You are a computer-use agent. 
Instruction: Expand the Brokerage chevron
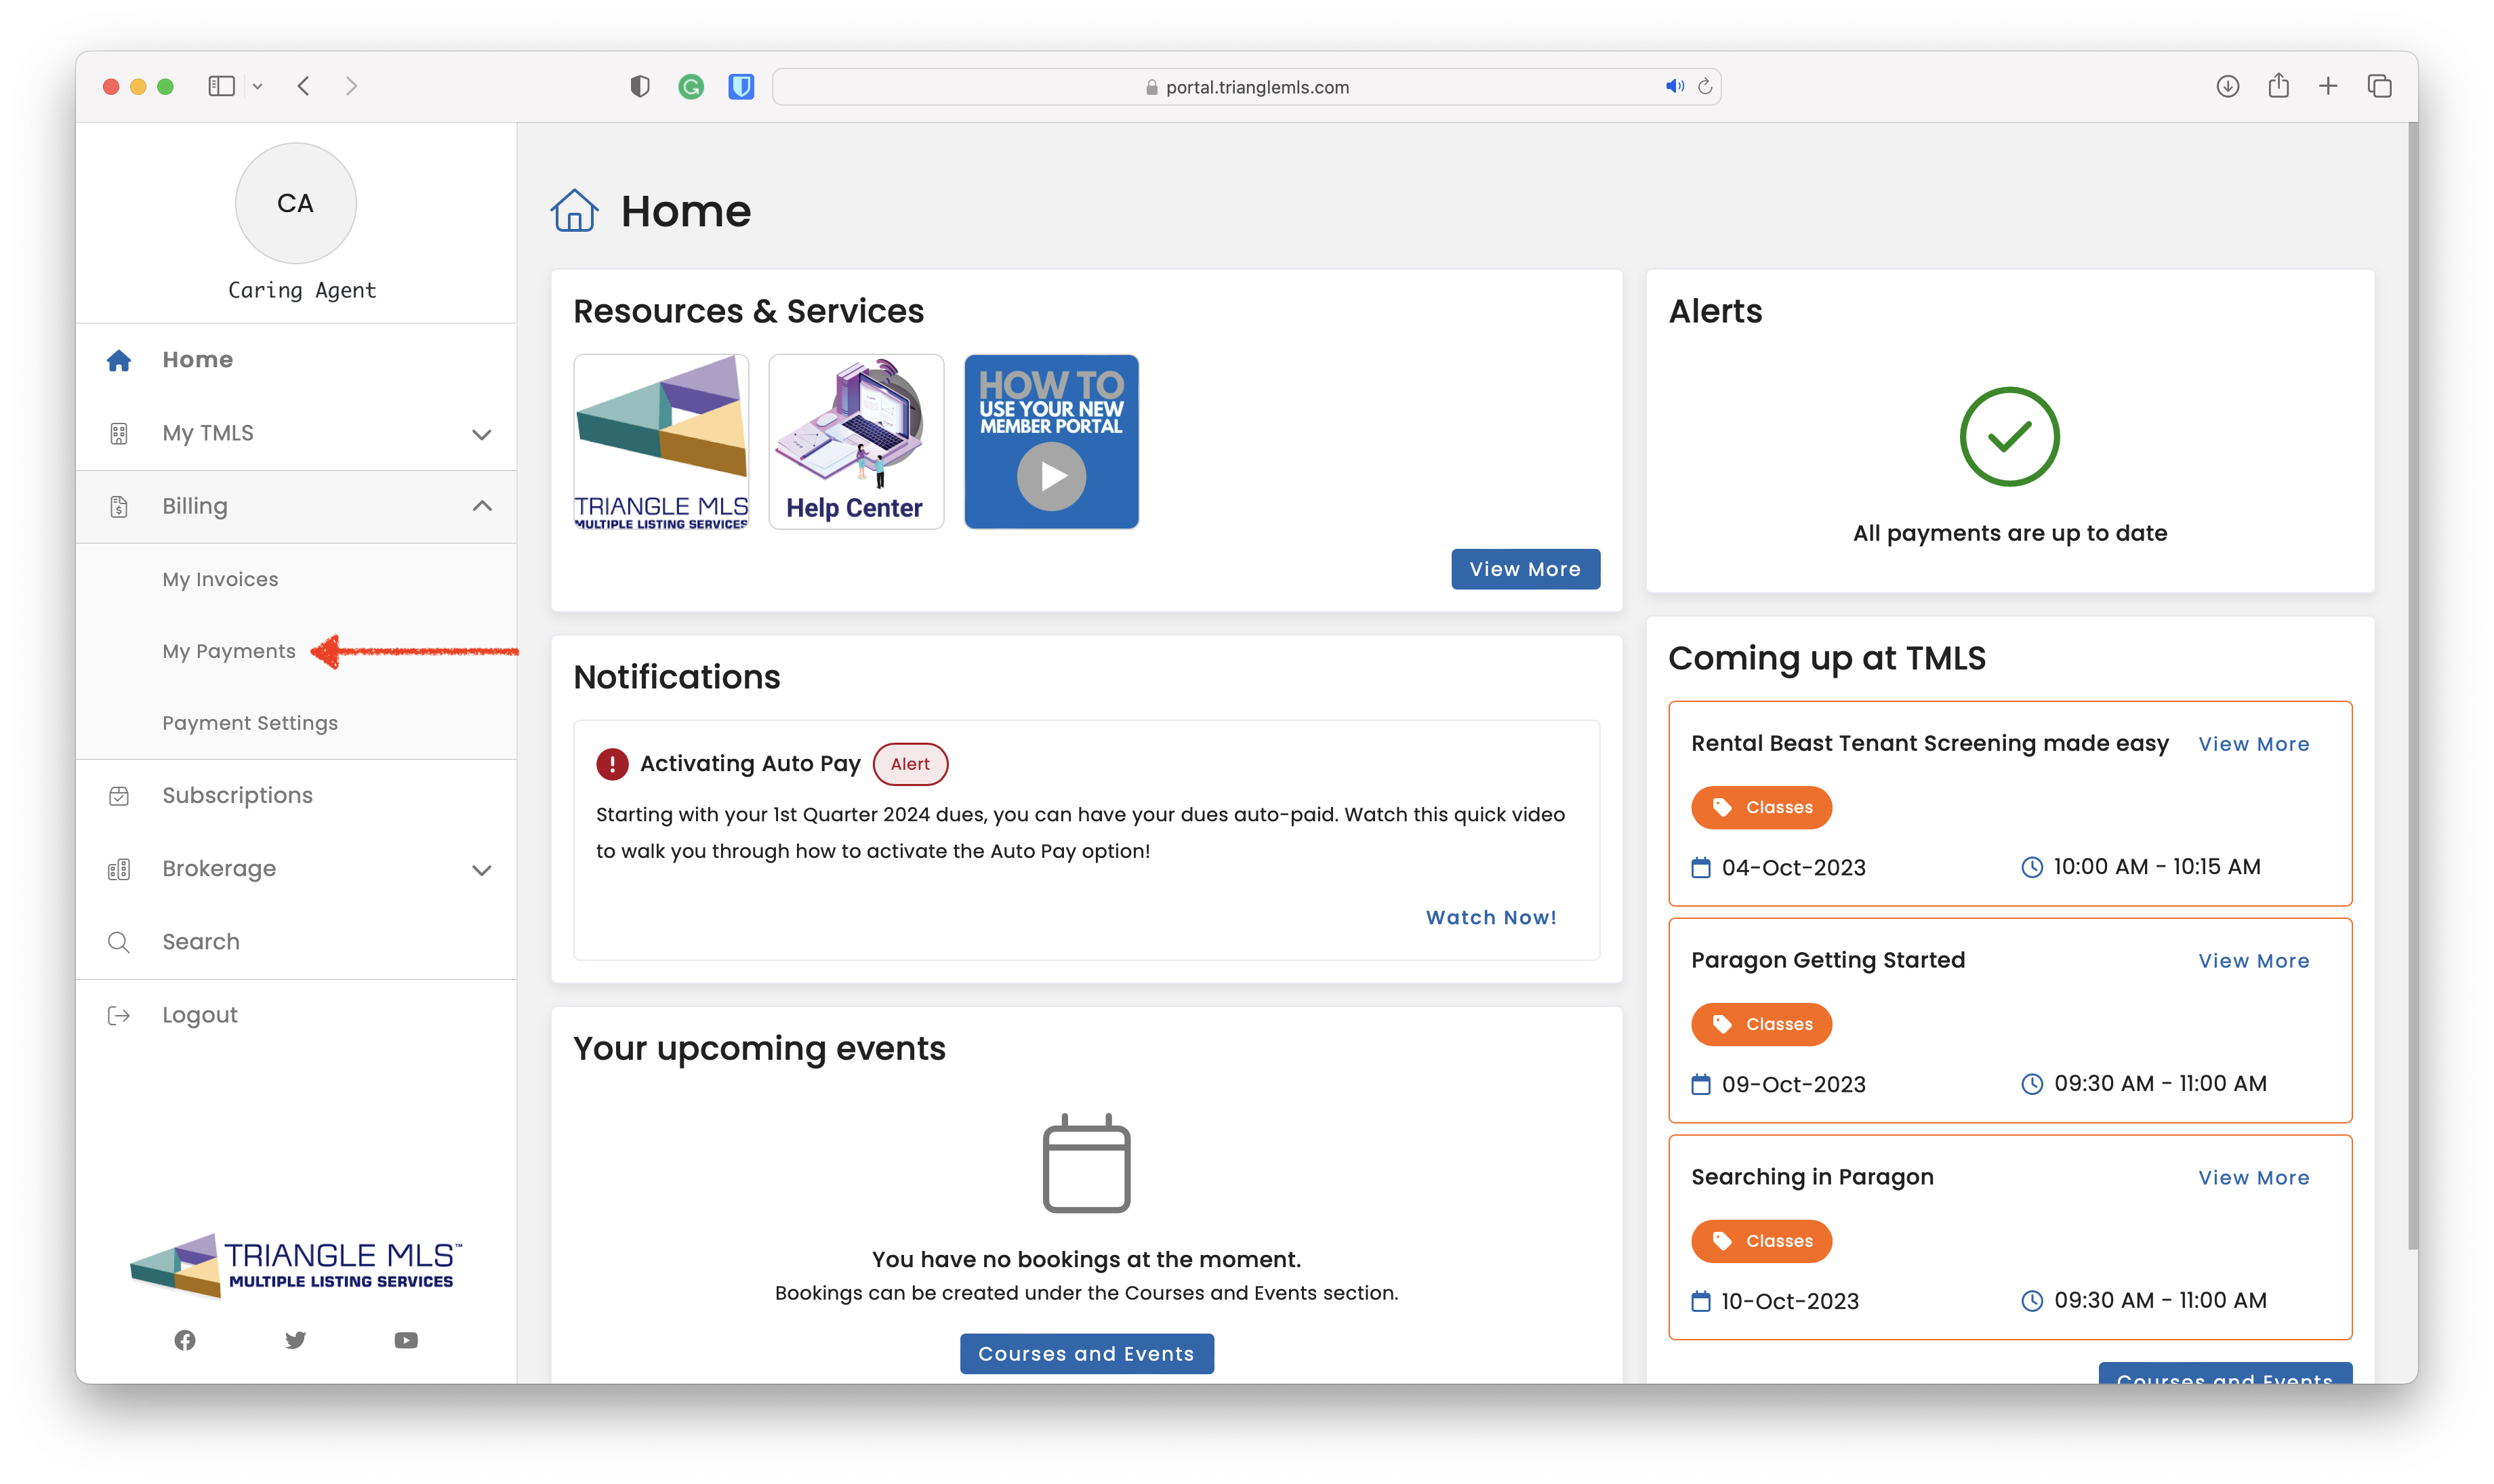[481, 870]
